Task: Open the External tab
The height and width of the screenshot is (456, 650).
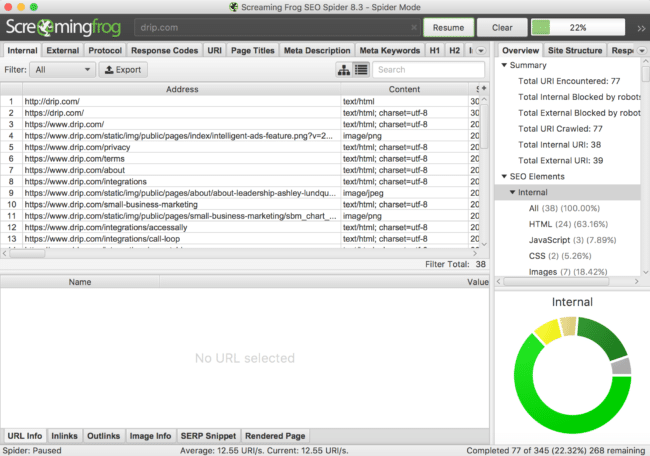Action: [x=63, y=51]
